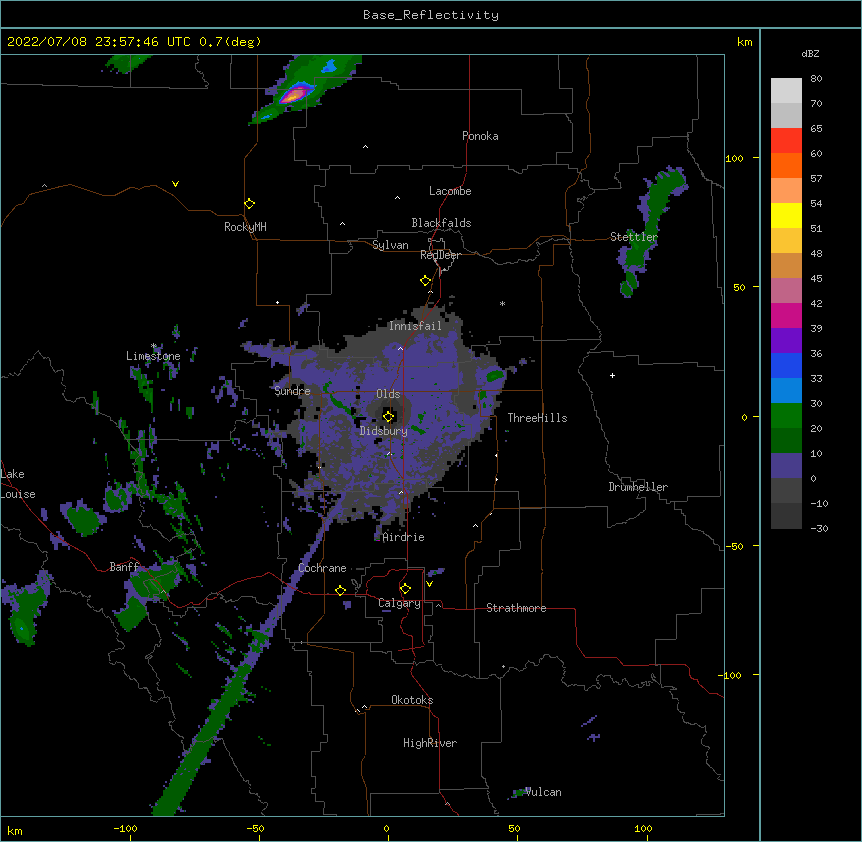Pick the yellow diamond marker below Cochrane label
This screenshot has width=862, height=842.
point(340,590)
